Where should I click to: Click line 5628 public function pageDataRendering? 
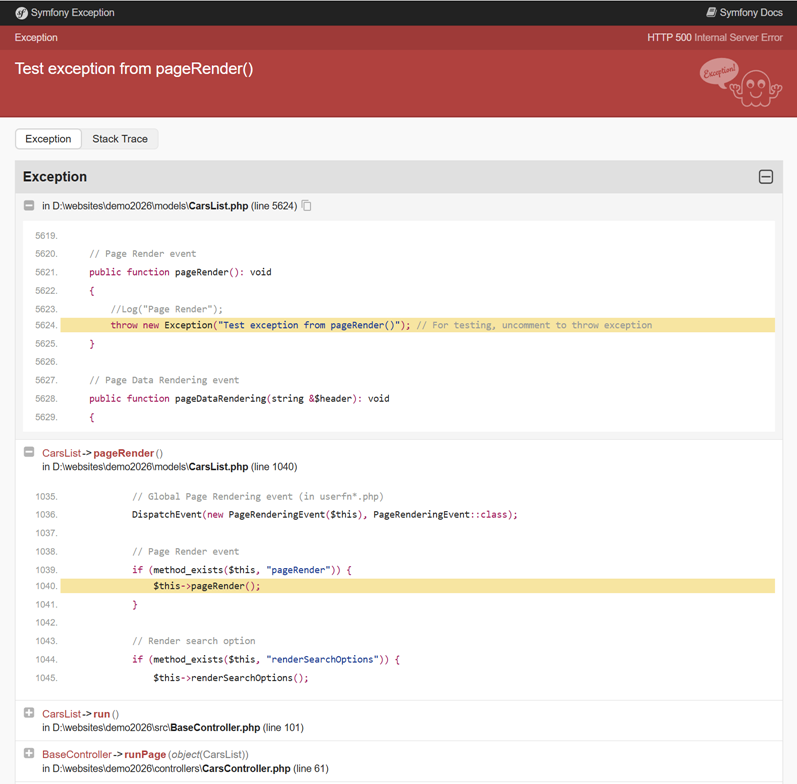click(239, 399)
